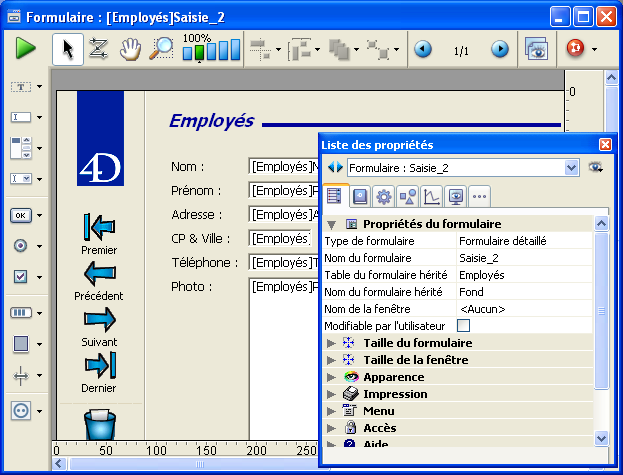Select the checkbox object tool in palette
The width and height of the screenshot is (623, 475).
tap(20, 277)
